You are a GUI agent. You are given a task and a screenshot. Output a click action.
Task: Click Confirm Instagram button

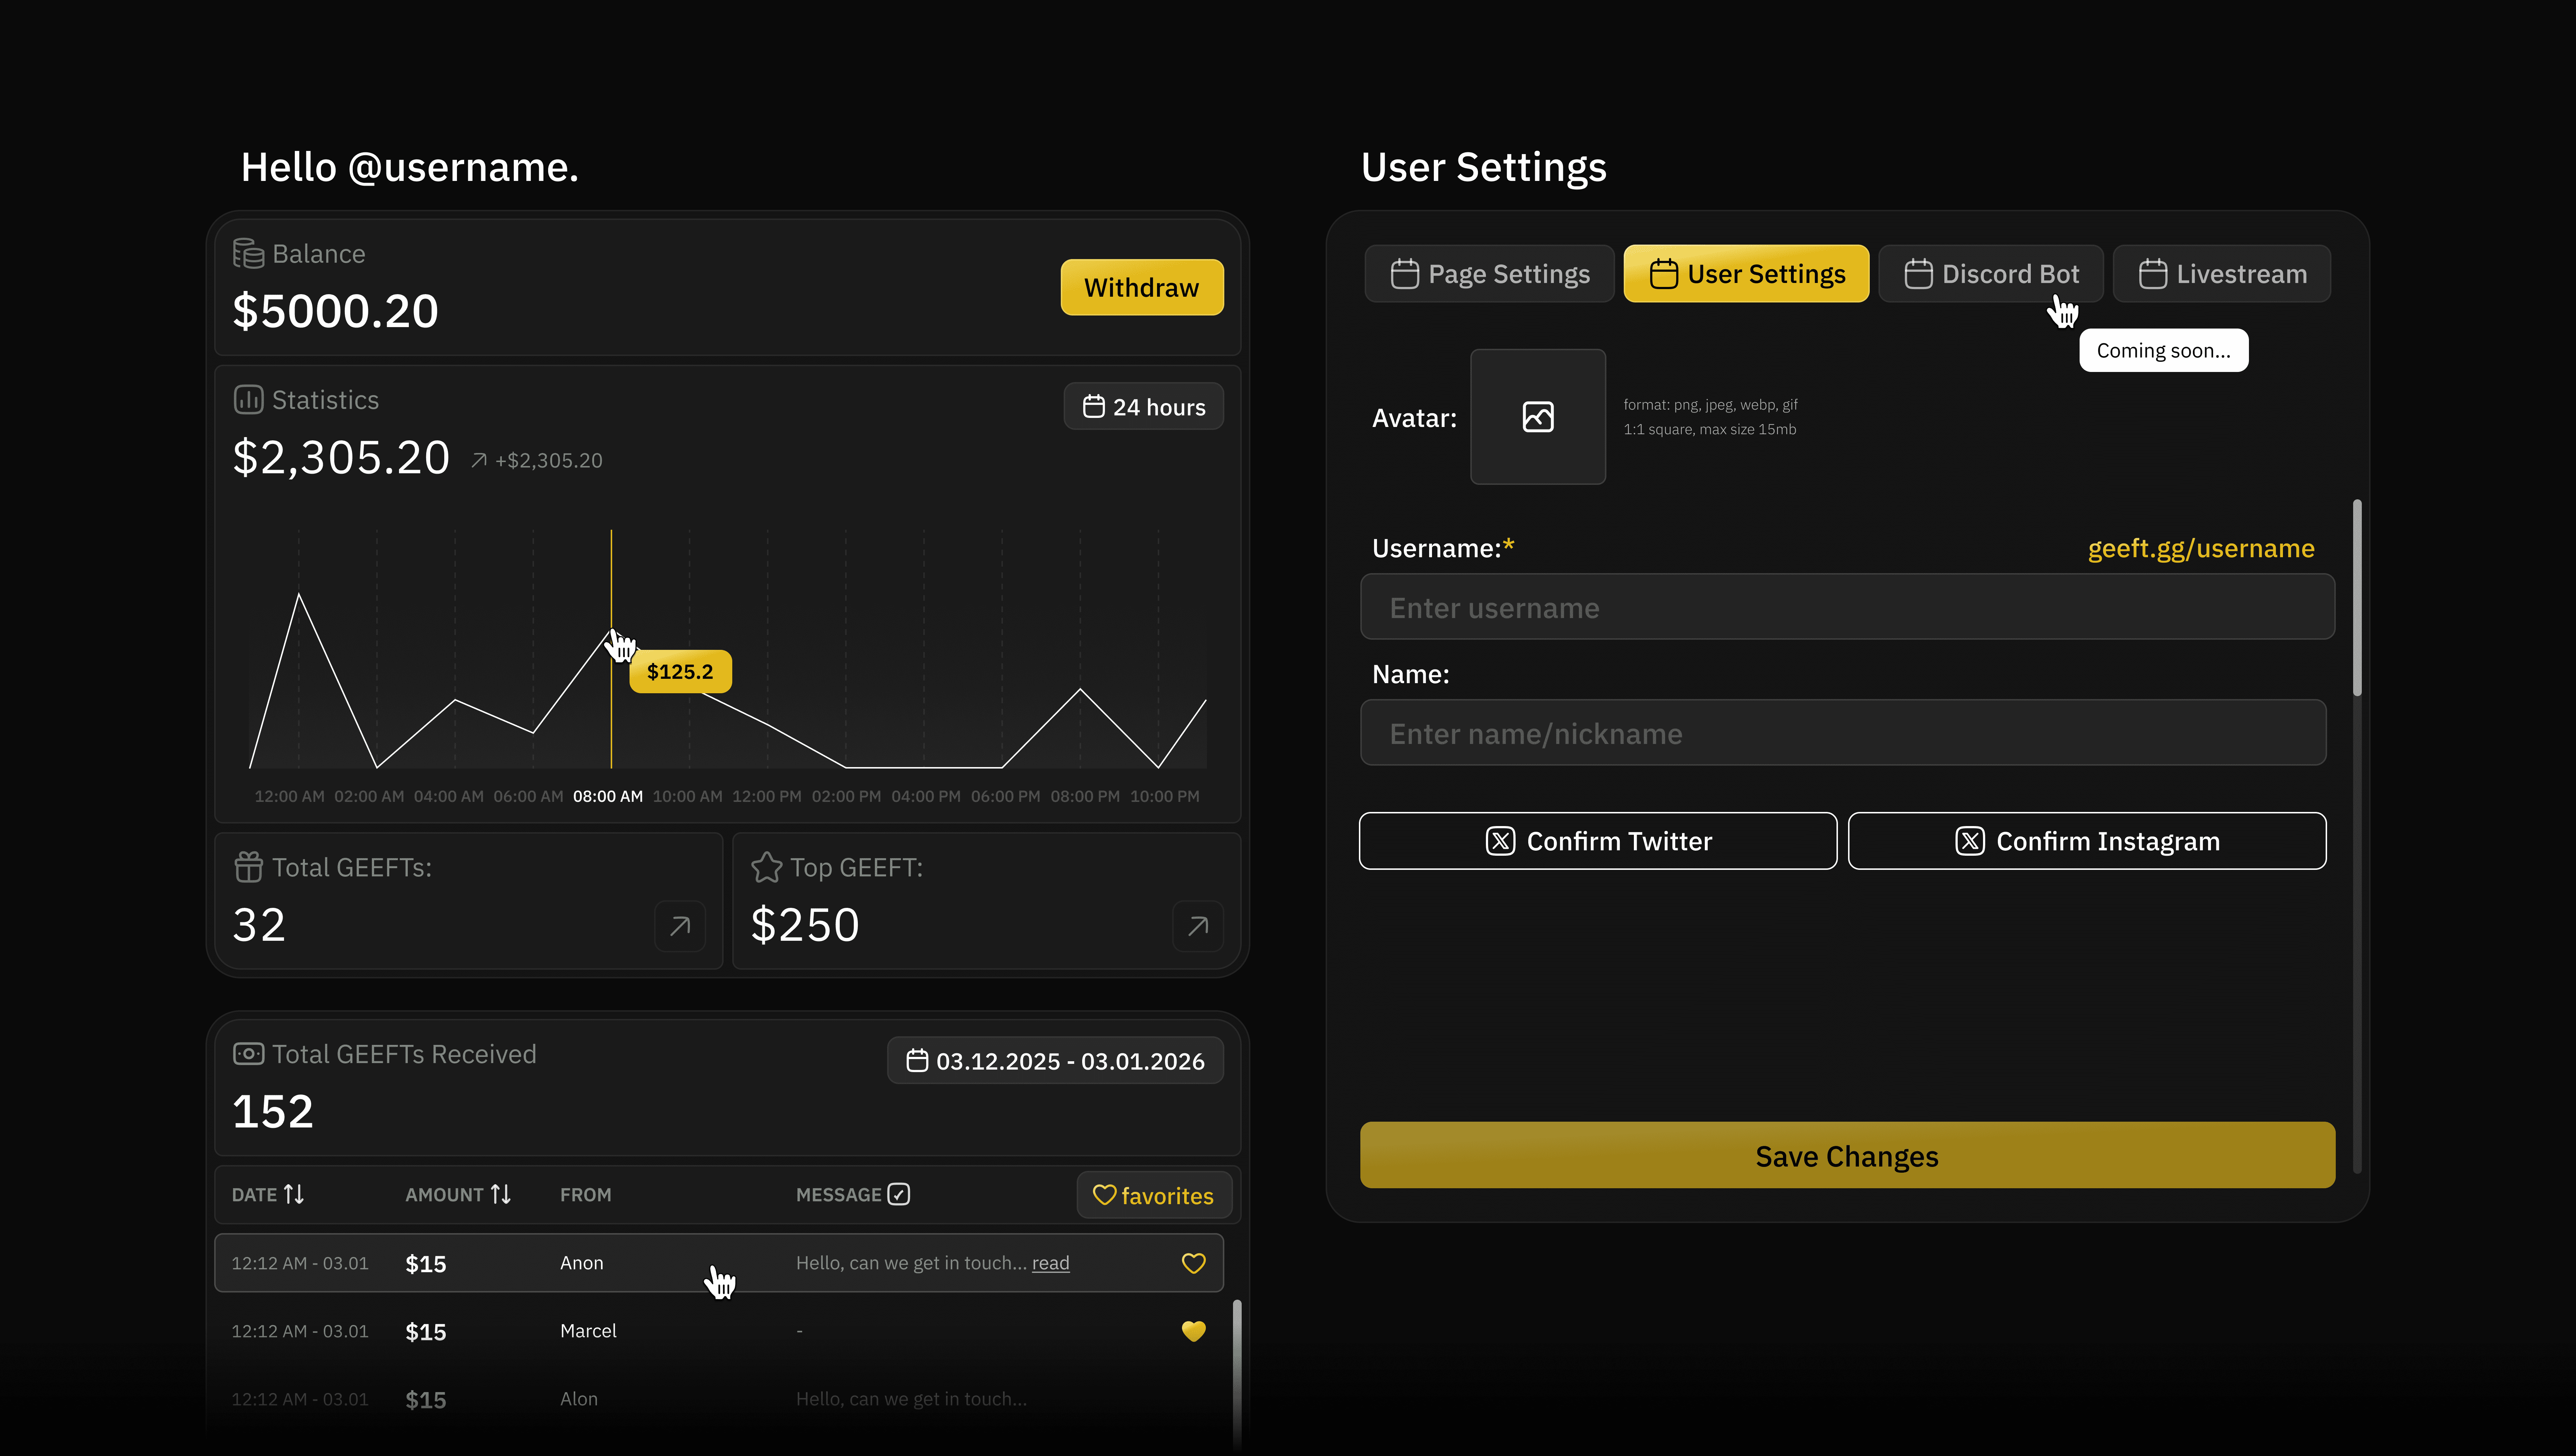click(2086, 841)
